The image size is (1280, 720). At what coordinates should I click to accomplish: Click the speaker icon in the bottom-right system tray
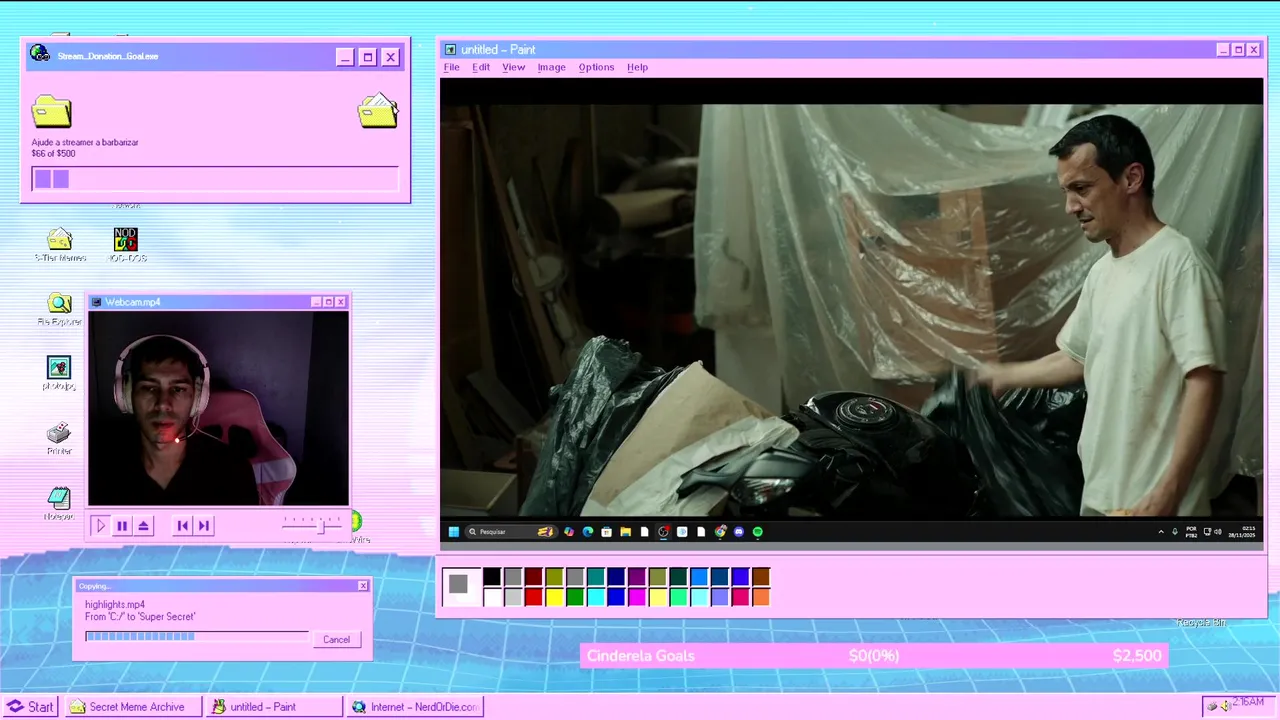(1226, 706)
